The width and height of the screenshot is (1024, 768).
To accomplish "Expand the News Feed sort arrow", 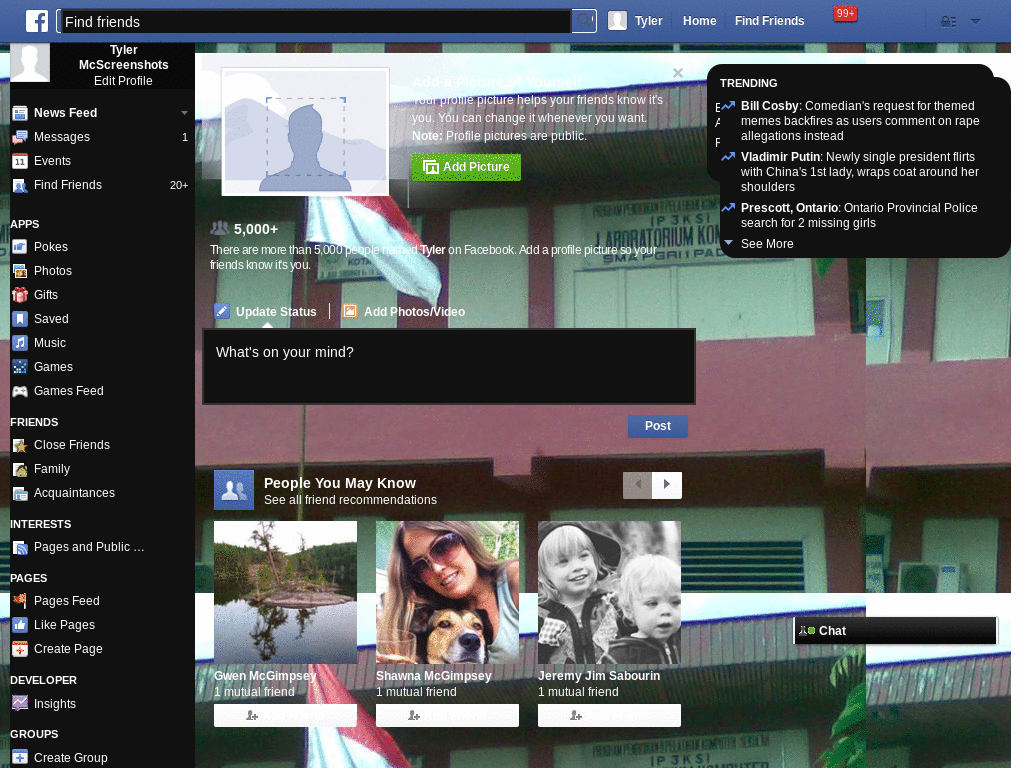I will coord(184,113).
